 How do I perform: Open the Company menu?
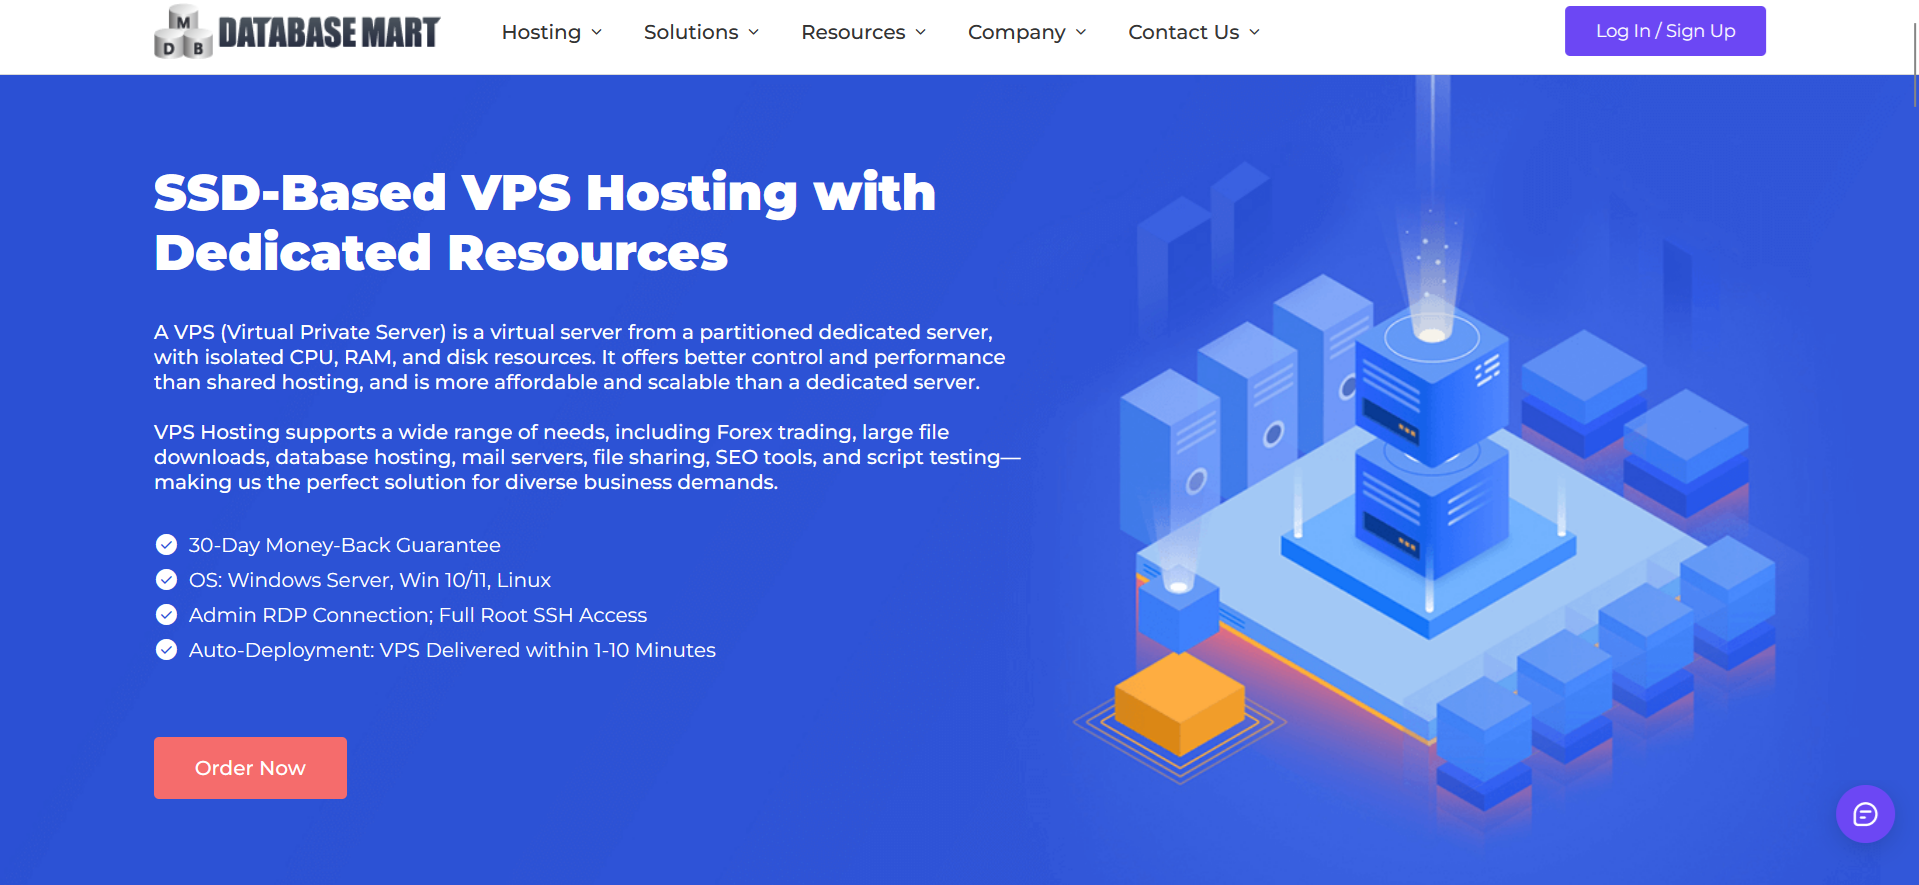(x=1027, y=32)
